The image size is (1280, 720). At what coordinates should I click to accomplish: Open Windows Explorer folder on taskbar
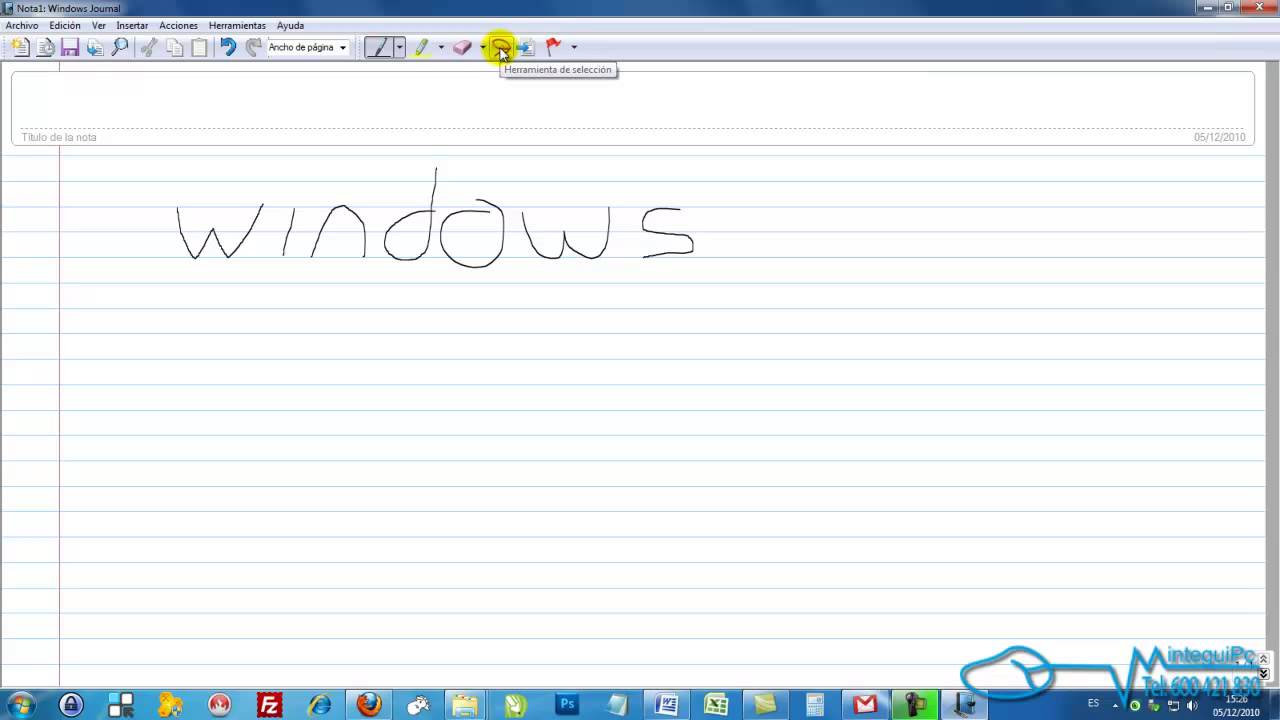465,704
